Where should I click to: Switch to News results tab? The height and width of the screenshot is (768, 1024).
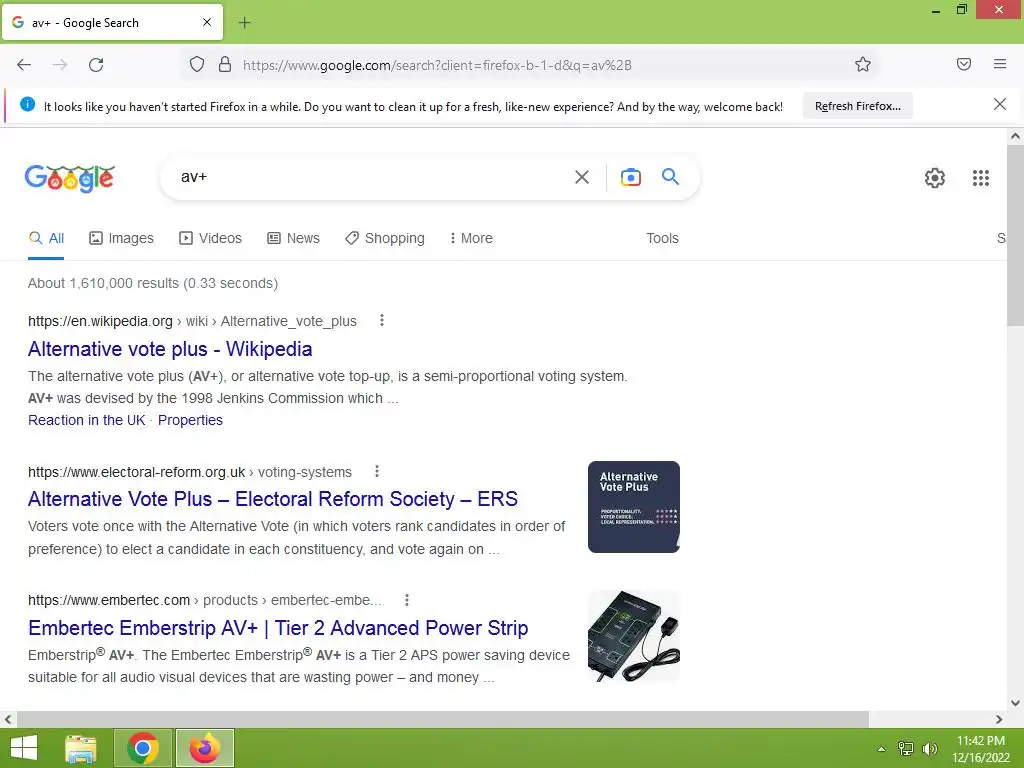[x=293, y=238]
